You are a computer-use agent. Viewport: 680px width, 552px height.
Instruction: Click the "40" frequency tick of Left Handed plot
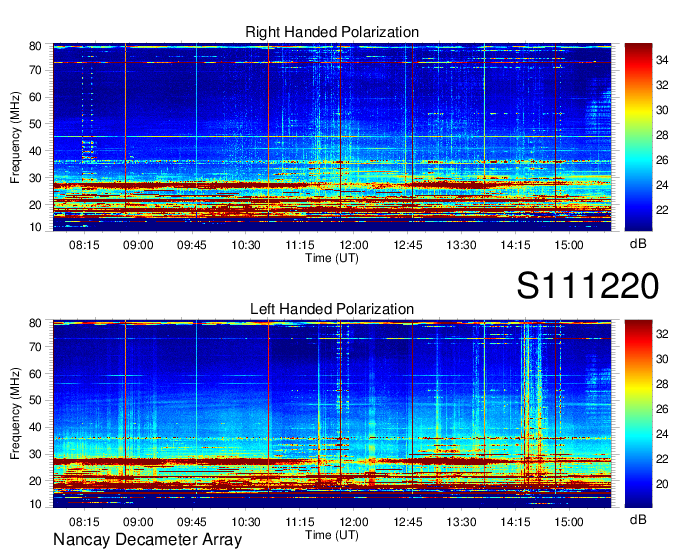click(x=35, y=427)
